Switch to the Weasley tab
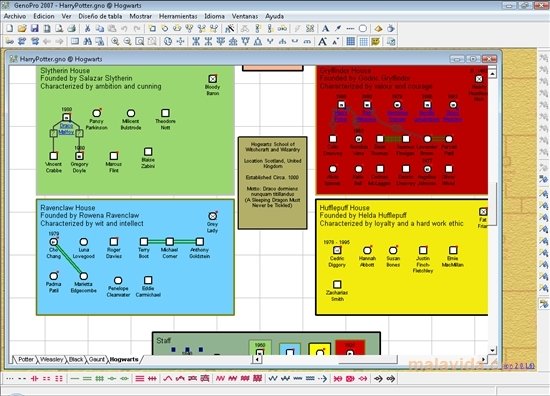 [52, 359]
